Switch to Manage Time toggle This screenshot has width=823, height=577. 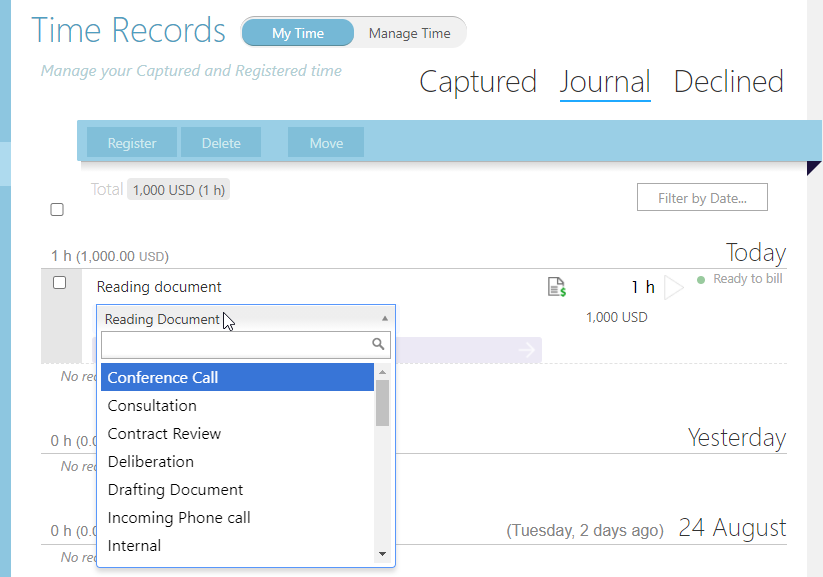[x=409, y=33]
